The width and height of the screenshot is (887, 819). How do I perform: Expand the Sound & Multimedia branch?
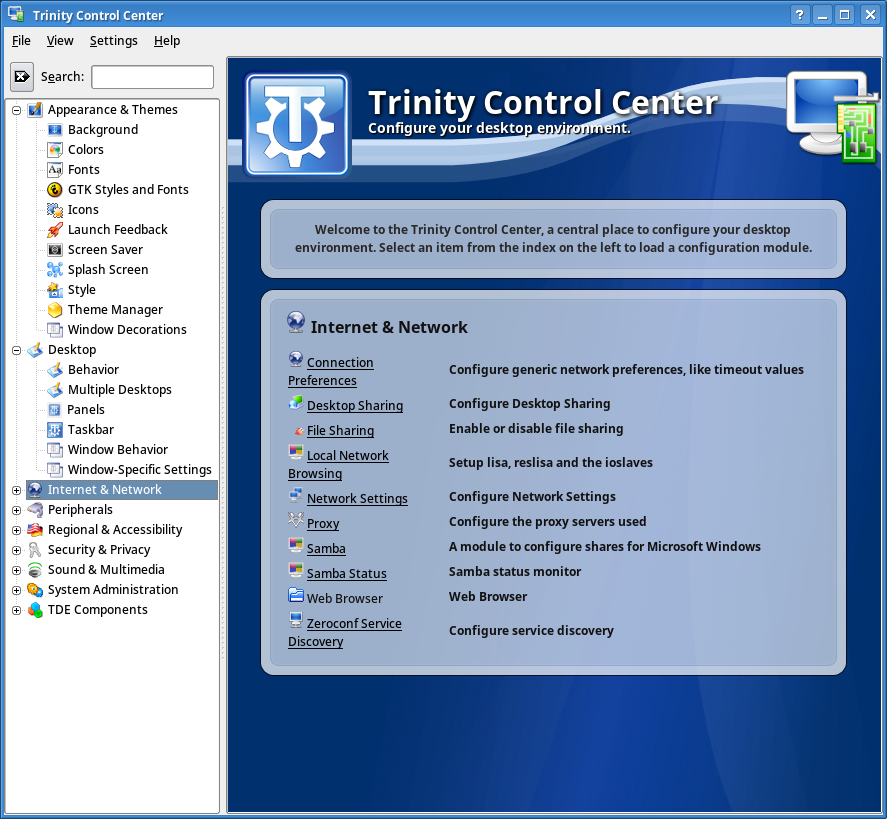click(16, 570)
